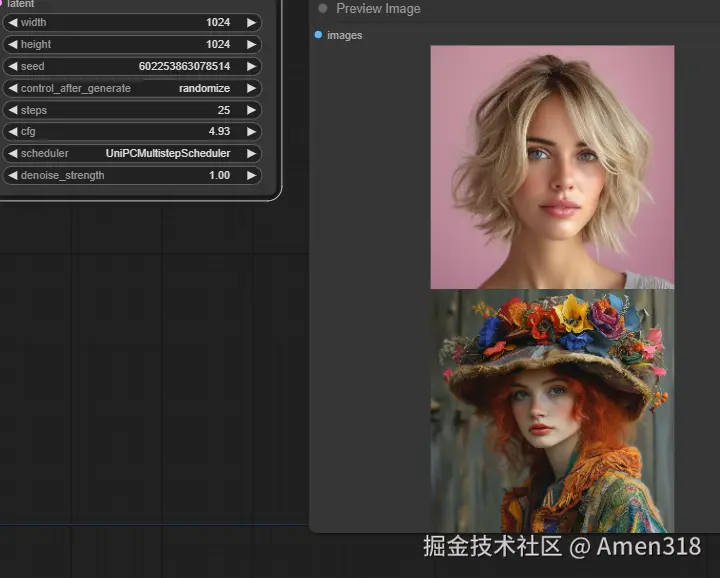Click the left arrow on width field
The width and height of the screenshot is (720, 578).
(x=12, y=22)
